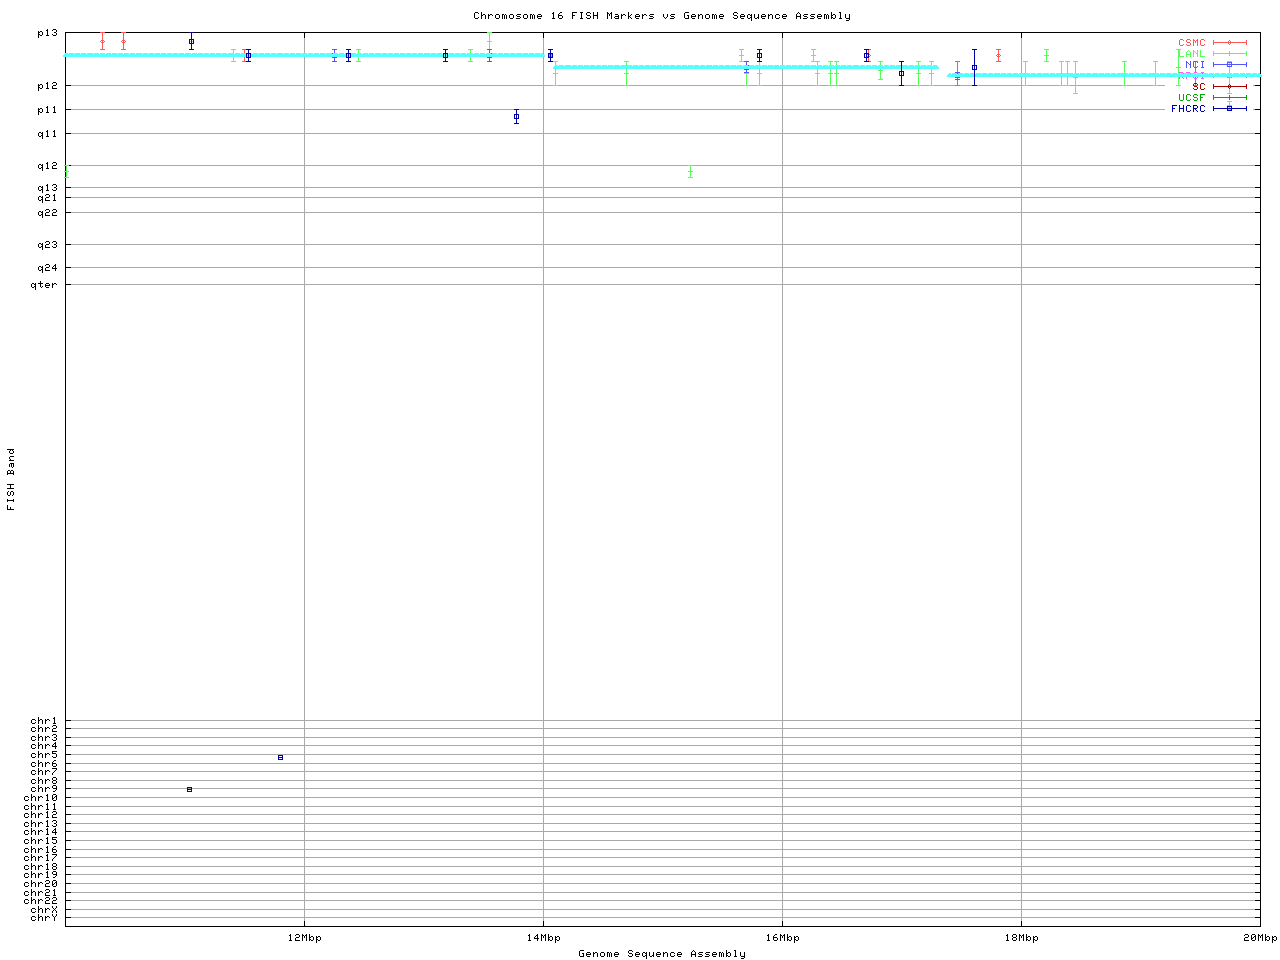
Task: Click the LANL legend label
Action: (x=1194, y=54)
